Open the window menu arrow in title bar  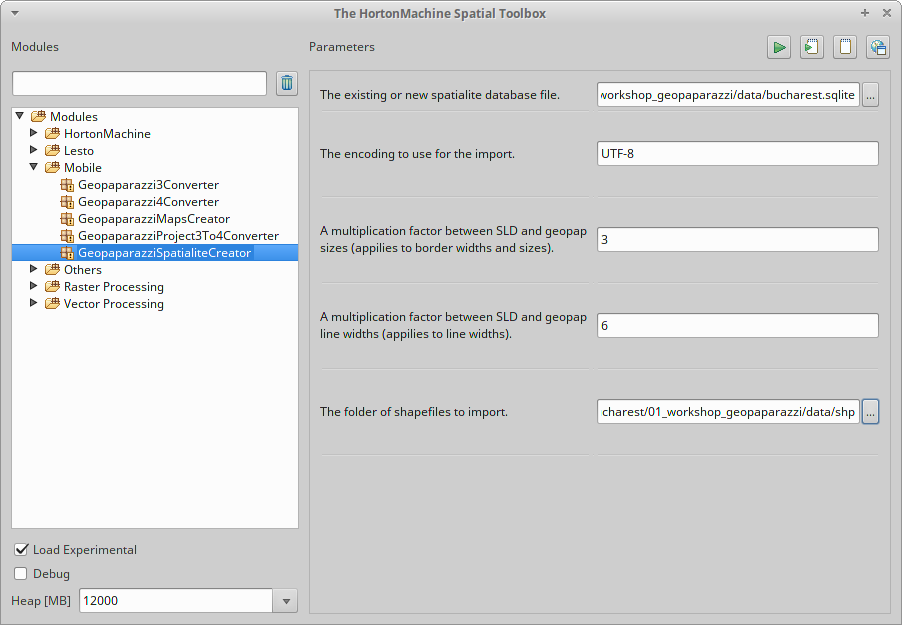click(x=15, y=13)
